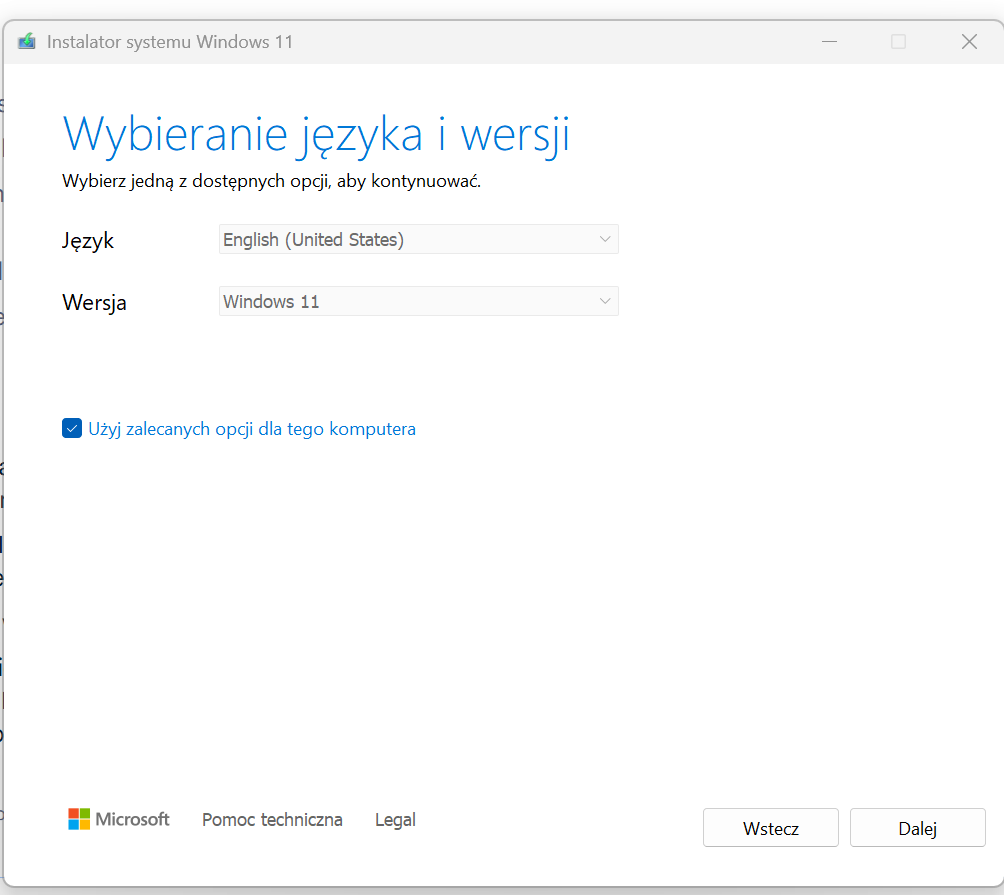Image resolution: width=1004 pixels, height=895 pixels.
Task: Open the Wersja dropdown showing Windows 11
Action: [x=419, y=302]
